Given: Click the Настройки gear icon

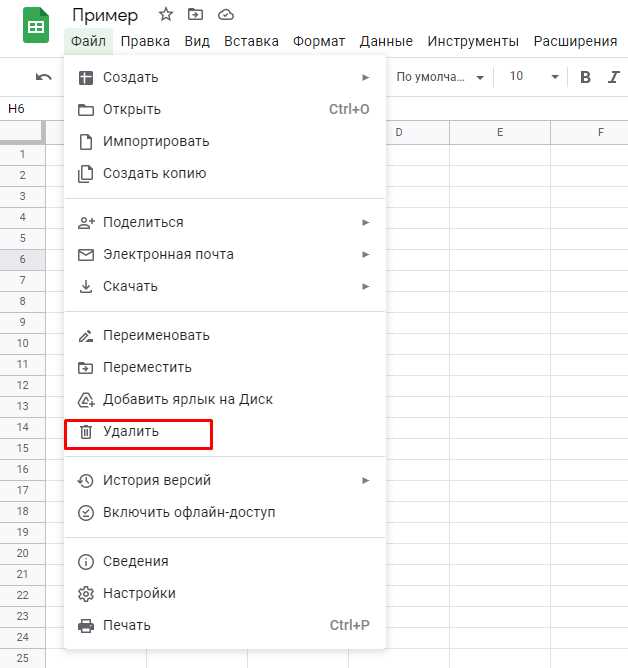Looking at the screenshot, I should coord(86,593).
